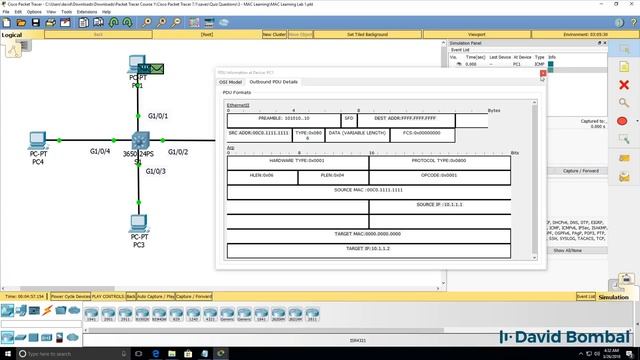Screen dimensions: 640x360
Task: Click Set Tiled Background button
Action: point(367,35)
